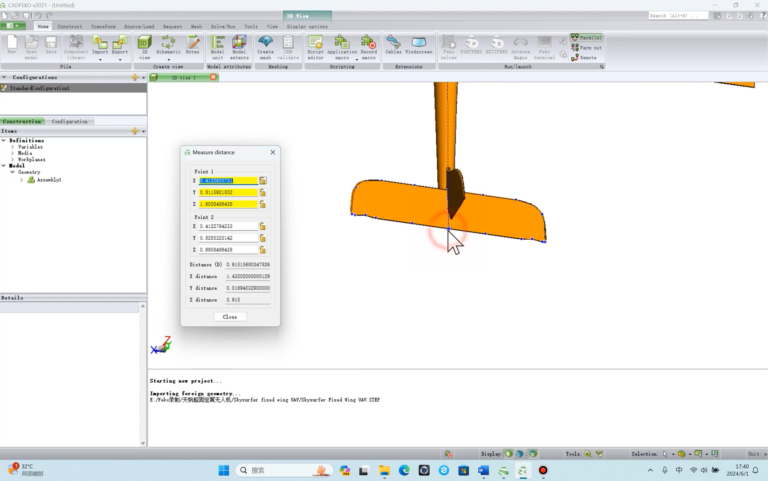Open the Run/launch group dialog launcher
Viewport: 768px width, 481px height.
coord(601,67)
